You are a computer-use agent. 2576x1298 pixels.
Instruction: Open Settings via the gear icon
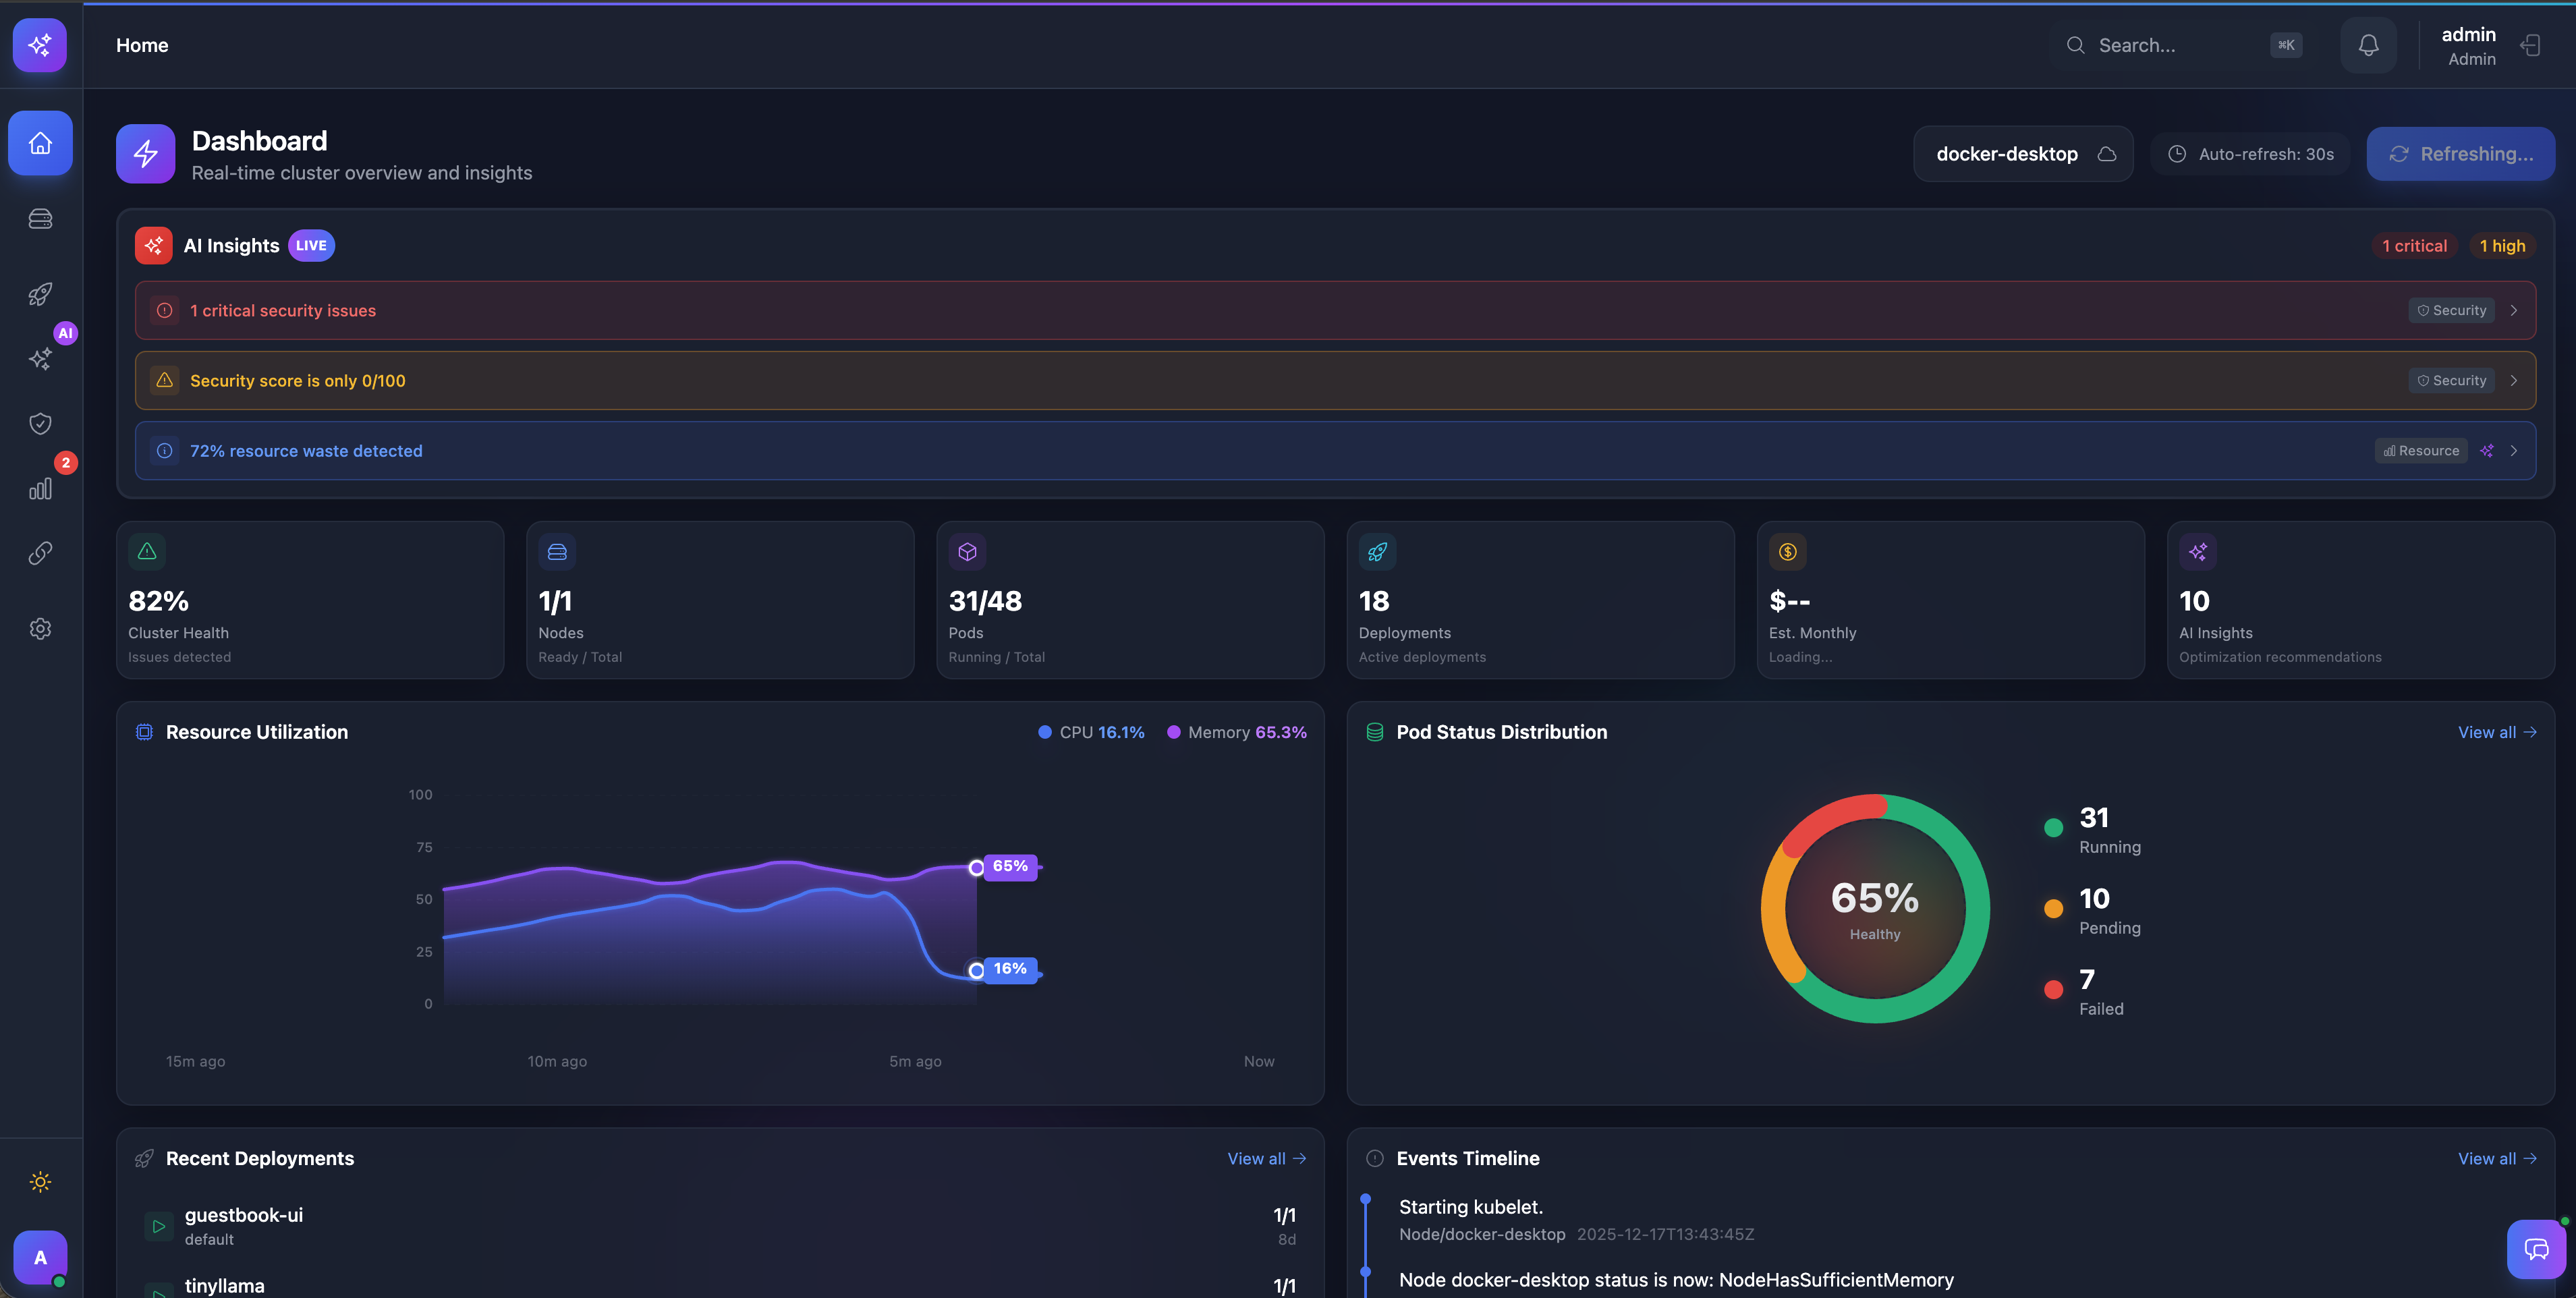(x=40, y=628)
